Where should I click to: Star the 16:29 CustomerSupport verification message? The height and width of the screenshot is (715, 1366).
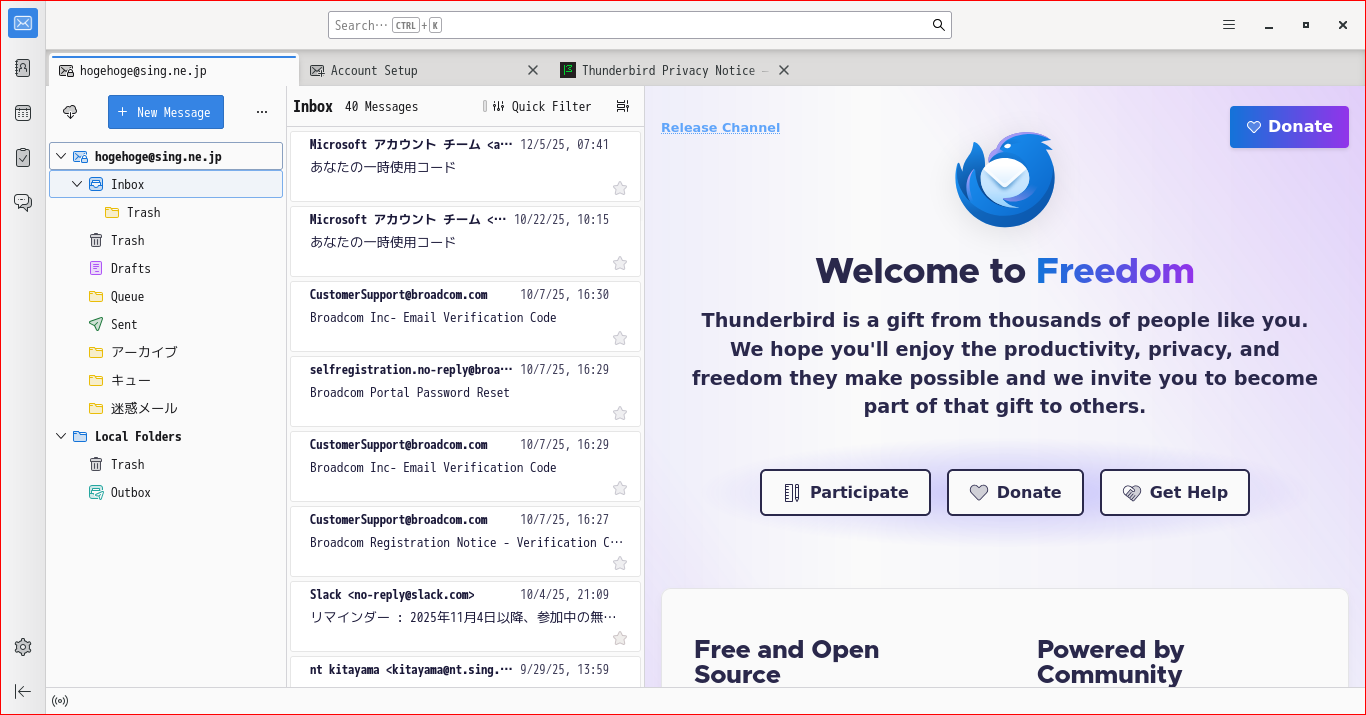click(620, 488)
